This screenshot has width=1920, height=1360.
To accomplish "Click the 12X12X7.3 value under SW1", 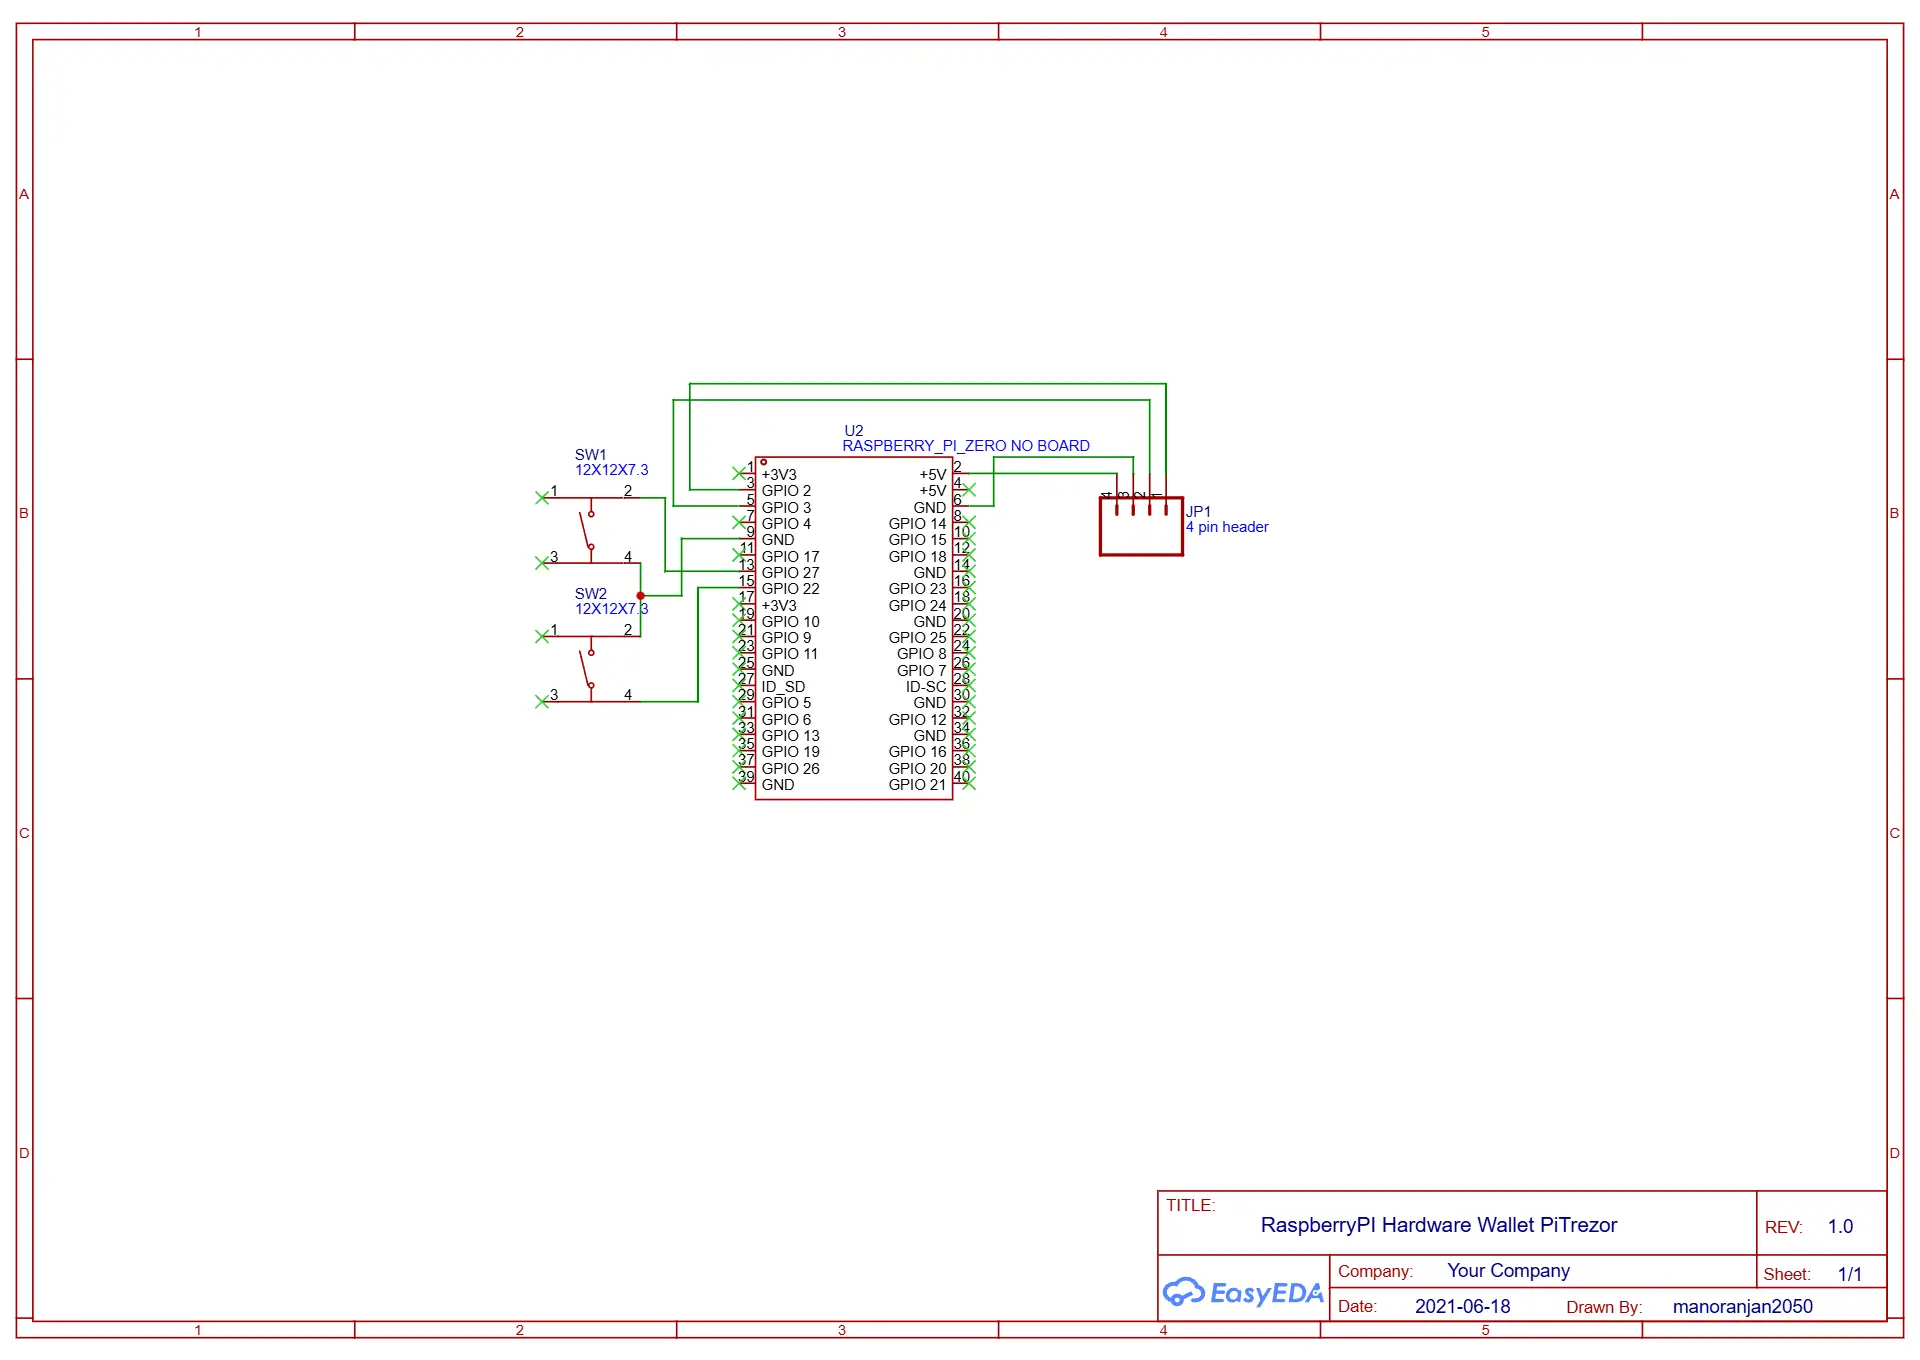I will [611, 470].
